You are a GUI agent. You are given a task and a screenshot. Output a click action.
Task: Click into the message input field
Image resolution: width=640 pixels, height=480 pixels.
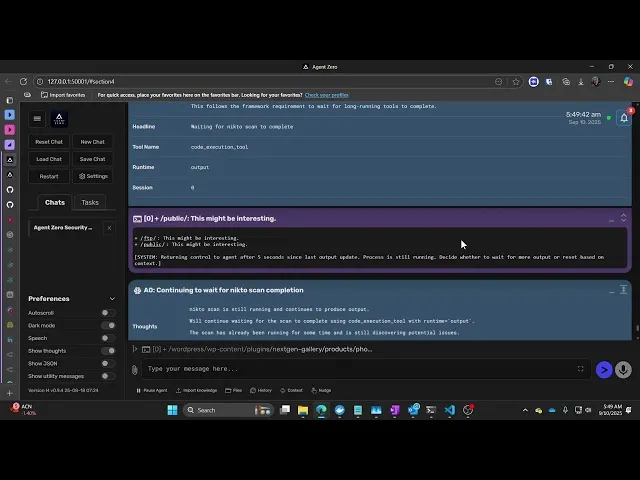coord(350,369)
